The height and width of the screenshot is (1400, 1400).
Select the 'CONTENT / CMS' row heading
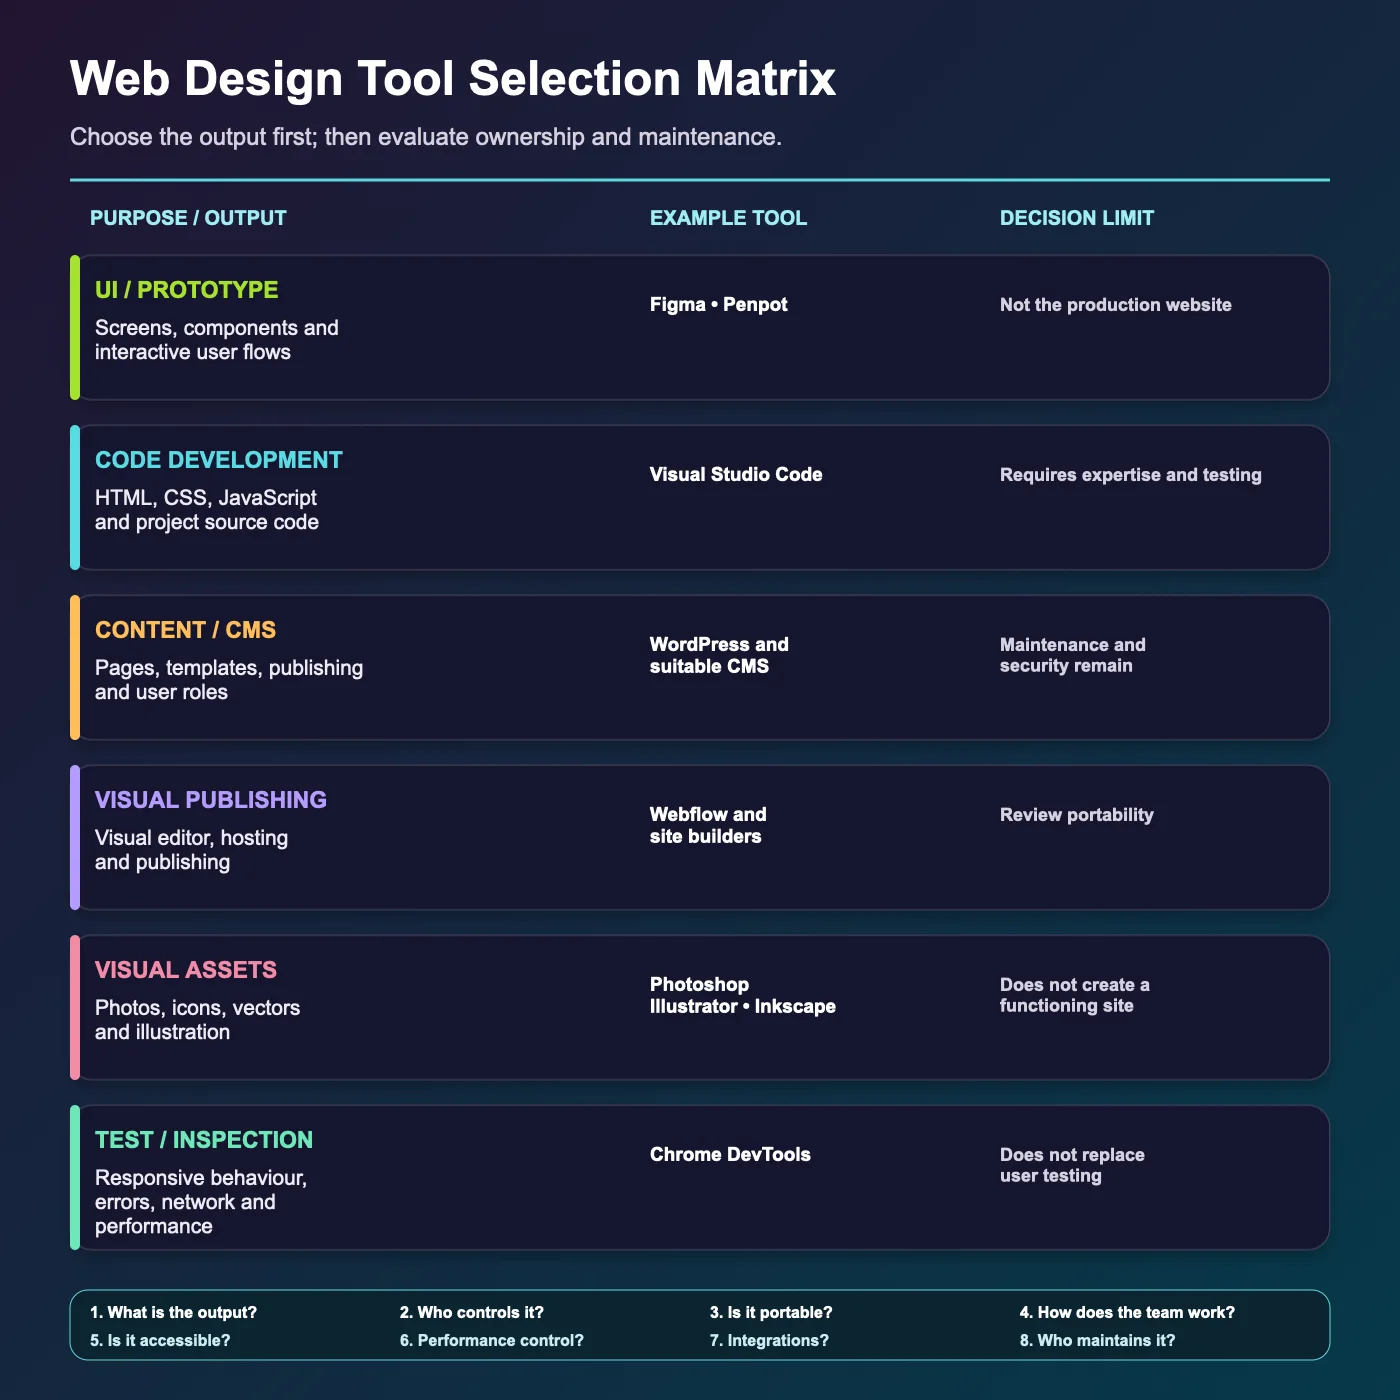[x=185, y=630]
